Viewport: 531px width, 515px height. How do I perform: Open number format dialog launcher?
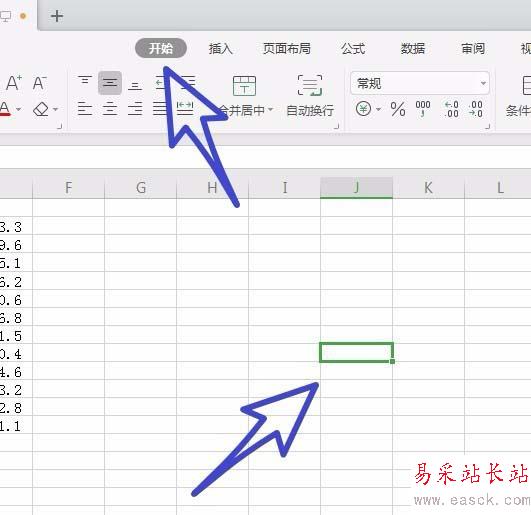488,127
